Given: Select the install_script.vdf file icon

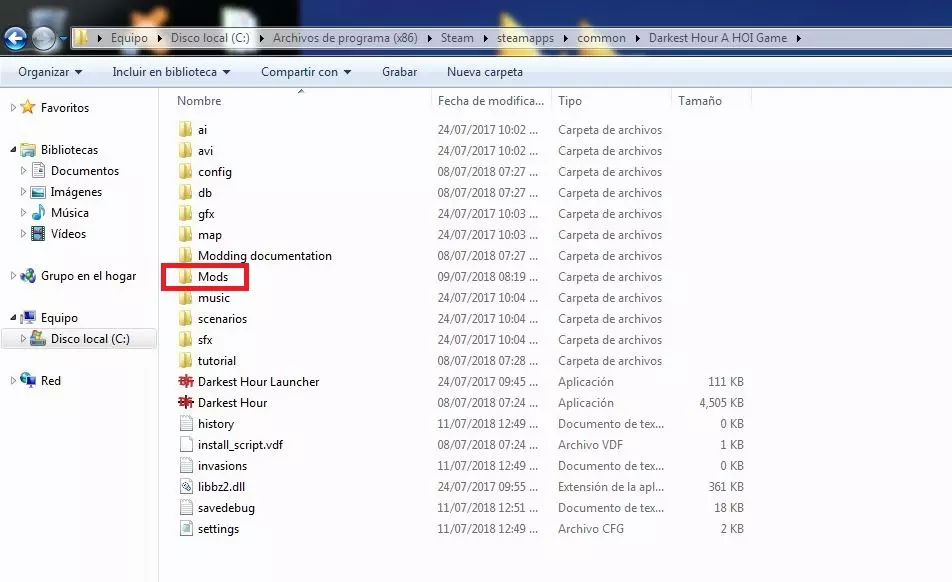Looking at the screenshot, I should [x=185, y=445].
